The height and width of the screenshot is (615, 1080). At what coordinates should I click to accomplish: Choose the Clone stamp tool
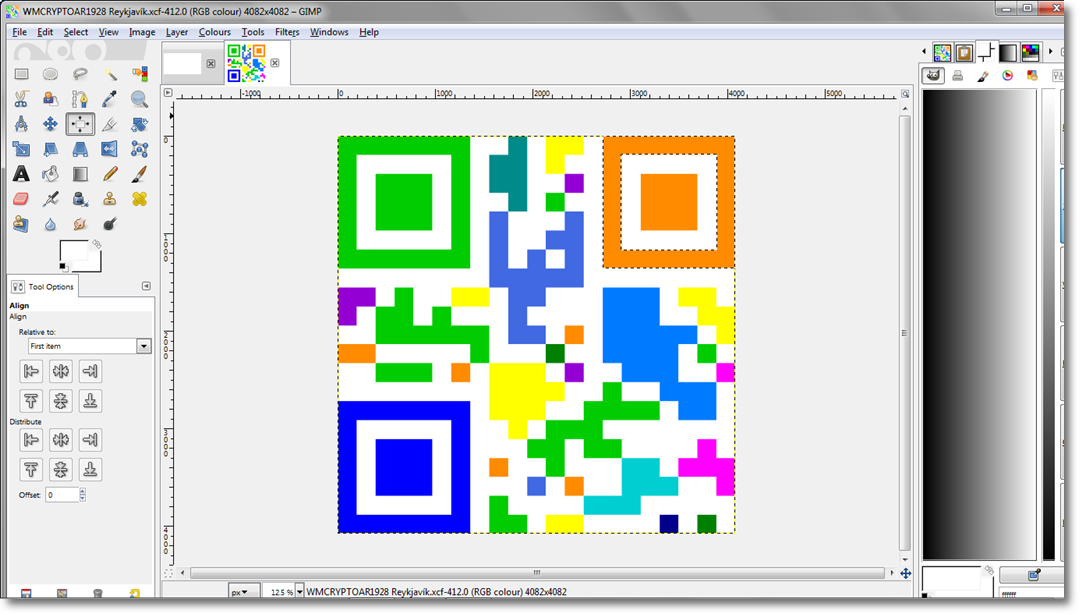click(x=110, y=199)
